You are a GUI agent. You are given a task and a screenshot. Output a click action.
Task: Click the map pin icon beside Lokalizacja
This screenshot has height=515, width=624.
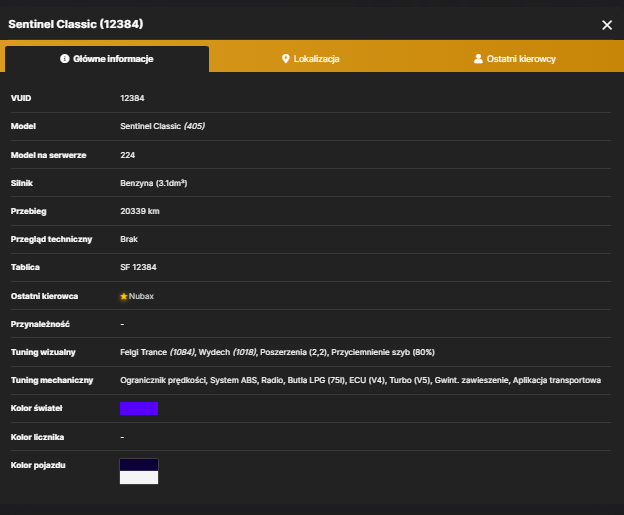click(285, 59)
